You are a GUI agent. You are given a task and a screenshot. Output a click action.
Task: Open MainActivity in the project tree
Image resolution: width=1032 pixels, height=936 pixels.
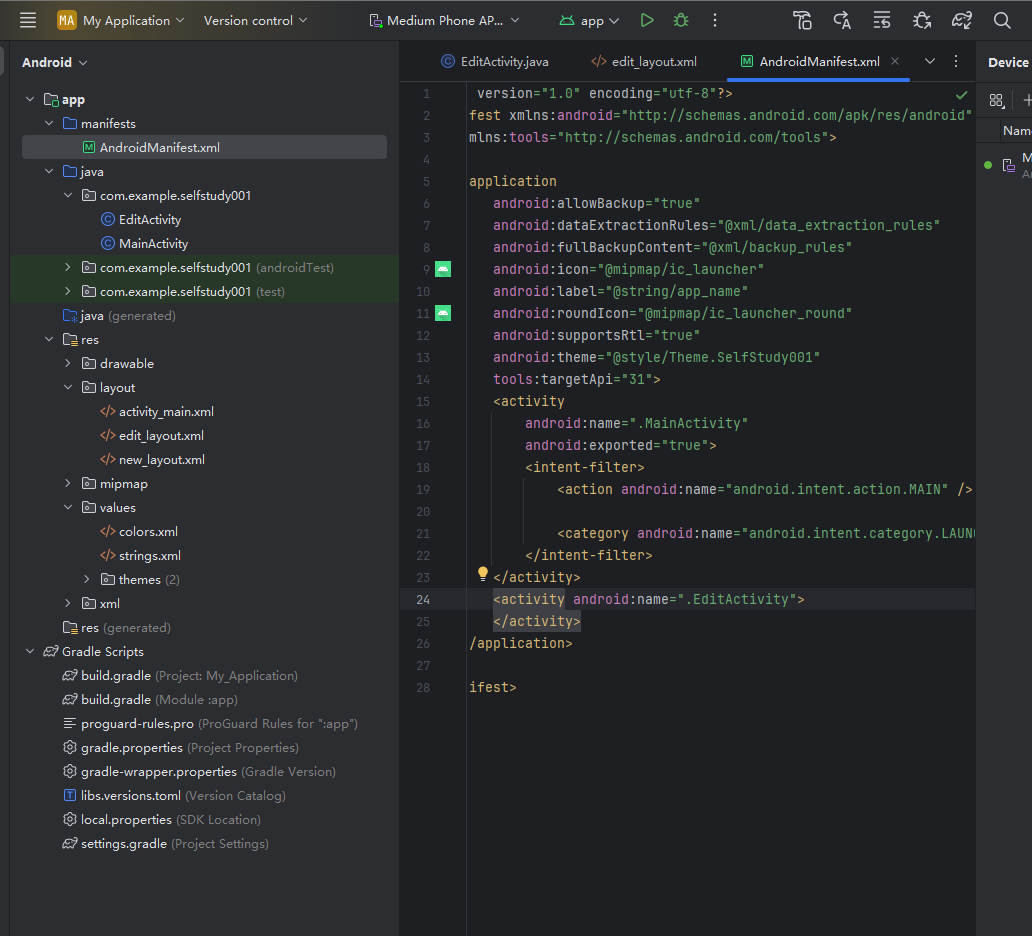pos(153,244)
